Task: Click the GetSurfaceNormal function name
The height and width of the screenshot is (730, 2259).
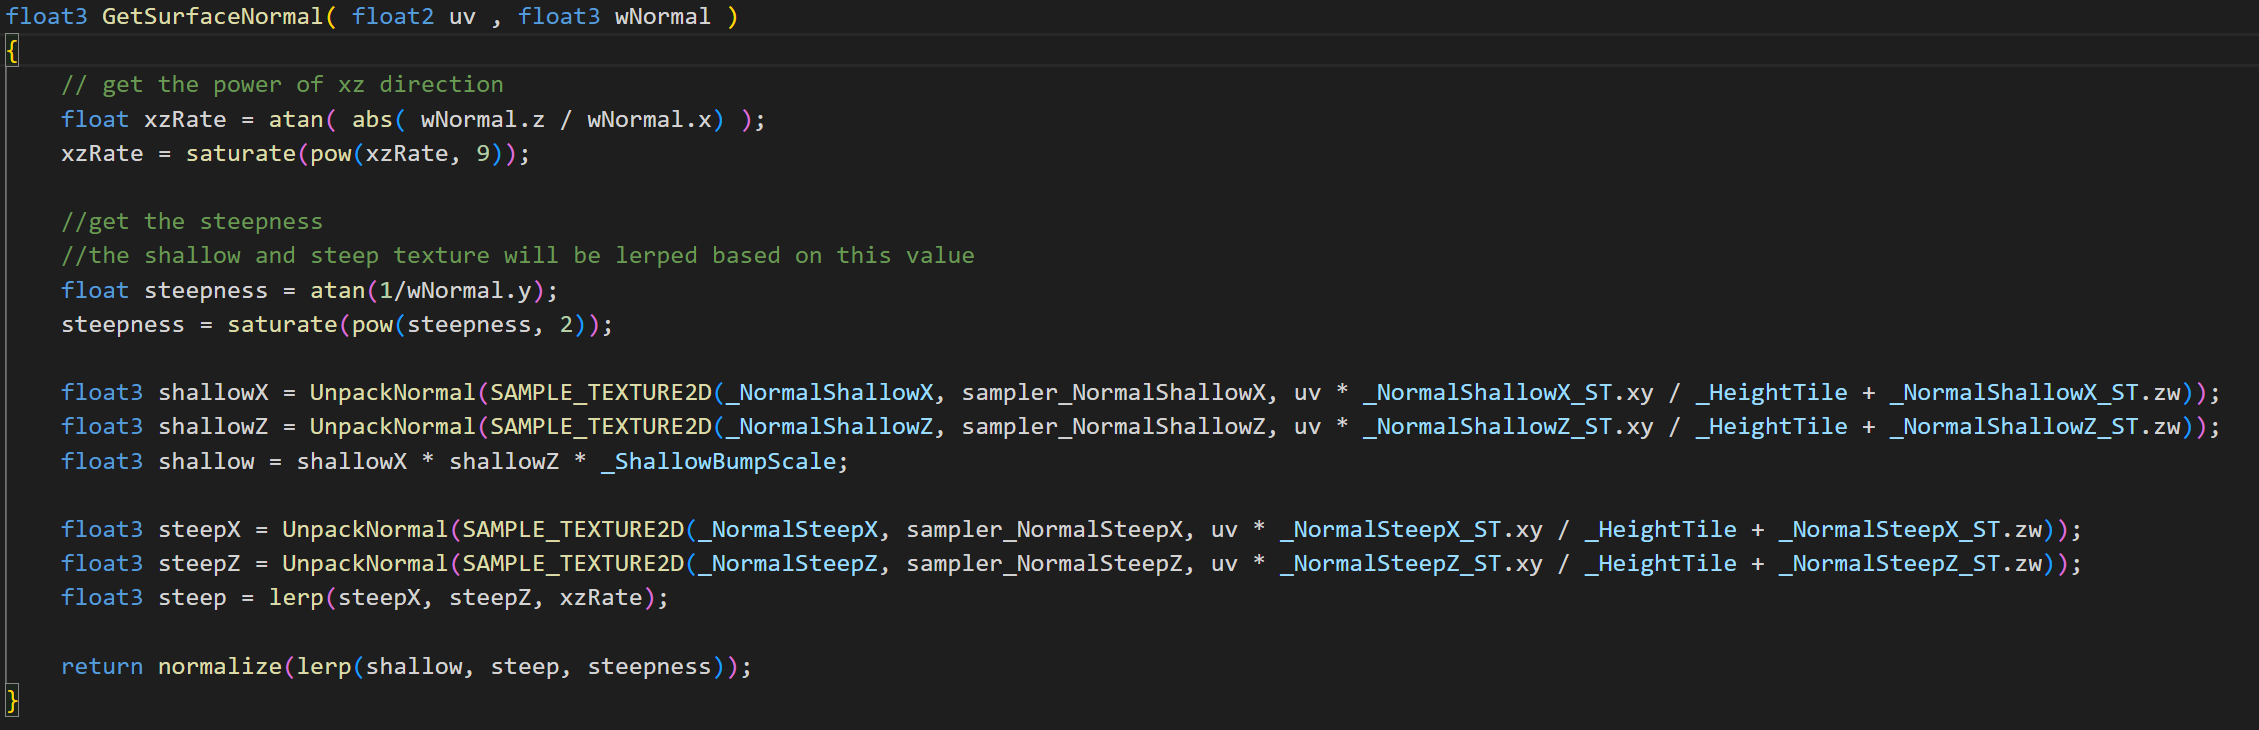Action: click(212, 17)
